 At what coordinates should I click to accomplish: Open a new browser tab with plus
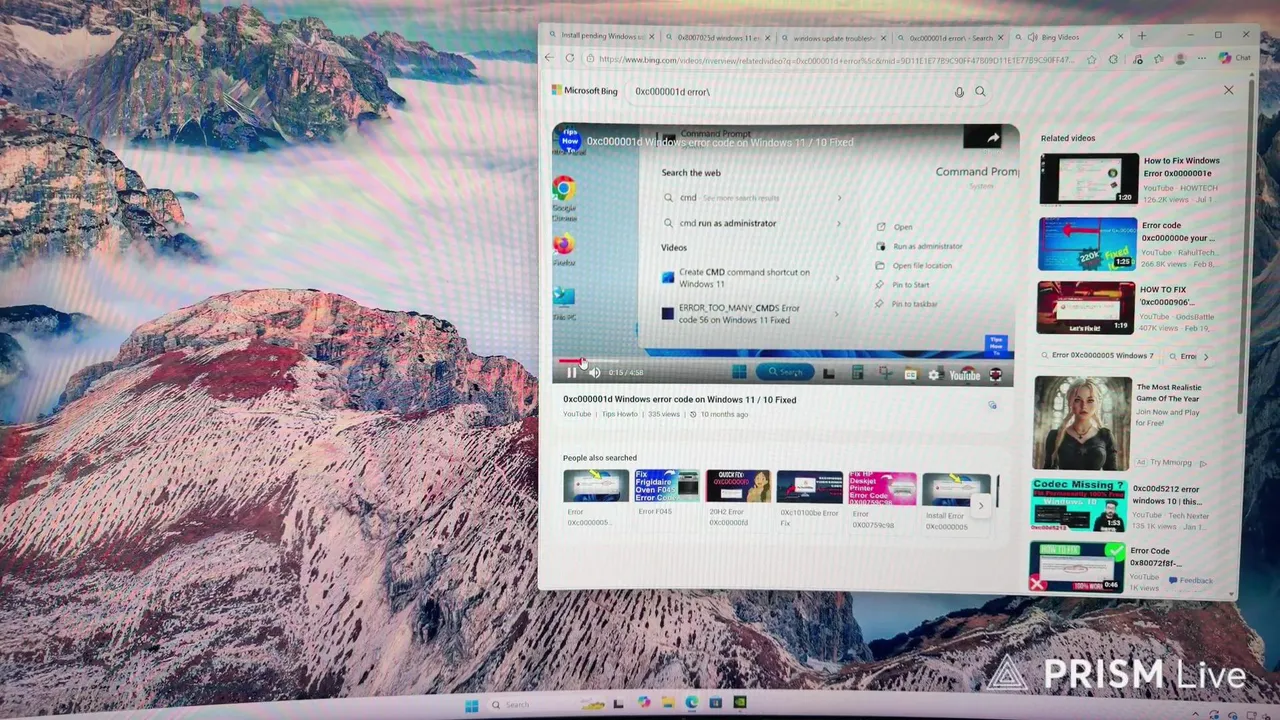tap(1142, 36)
